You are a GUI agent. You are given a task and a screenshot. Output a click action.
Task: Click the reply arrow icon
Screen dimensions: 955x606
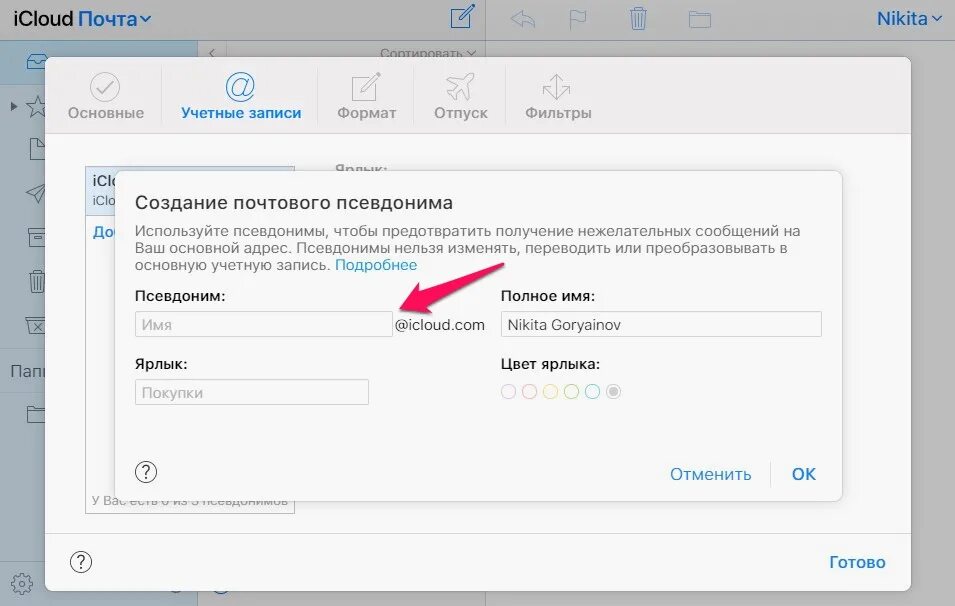pos(523,19)
